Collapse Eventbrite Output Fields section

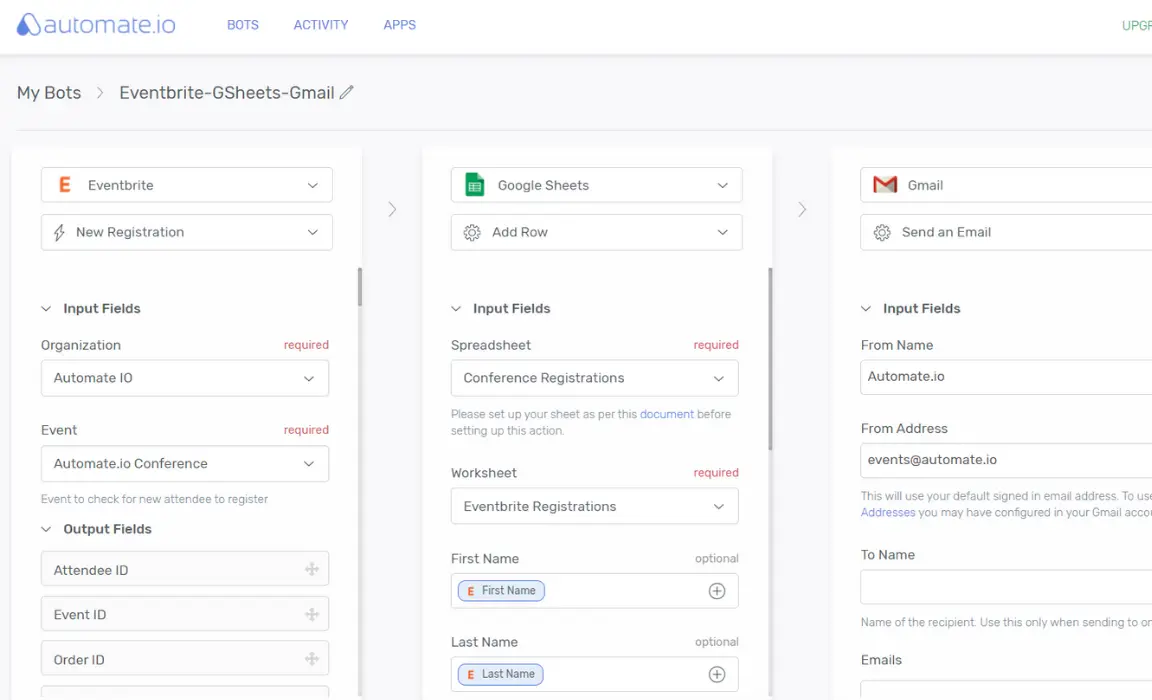(46, 529)
